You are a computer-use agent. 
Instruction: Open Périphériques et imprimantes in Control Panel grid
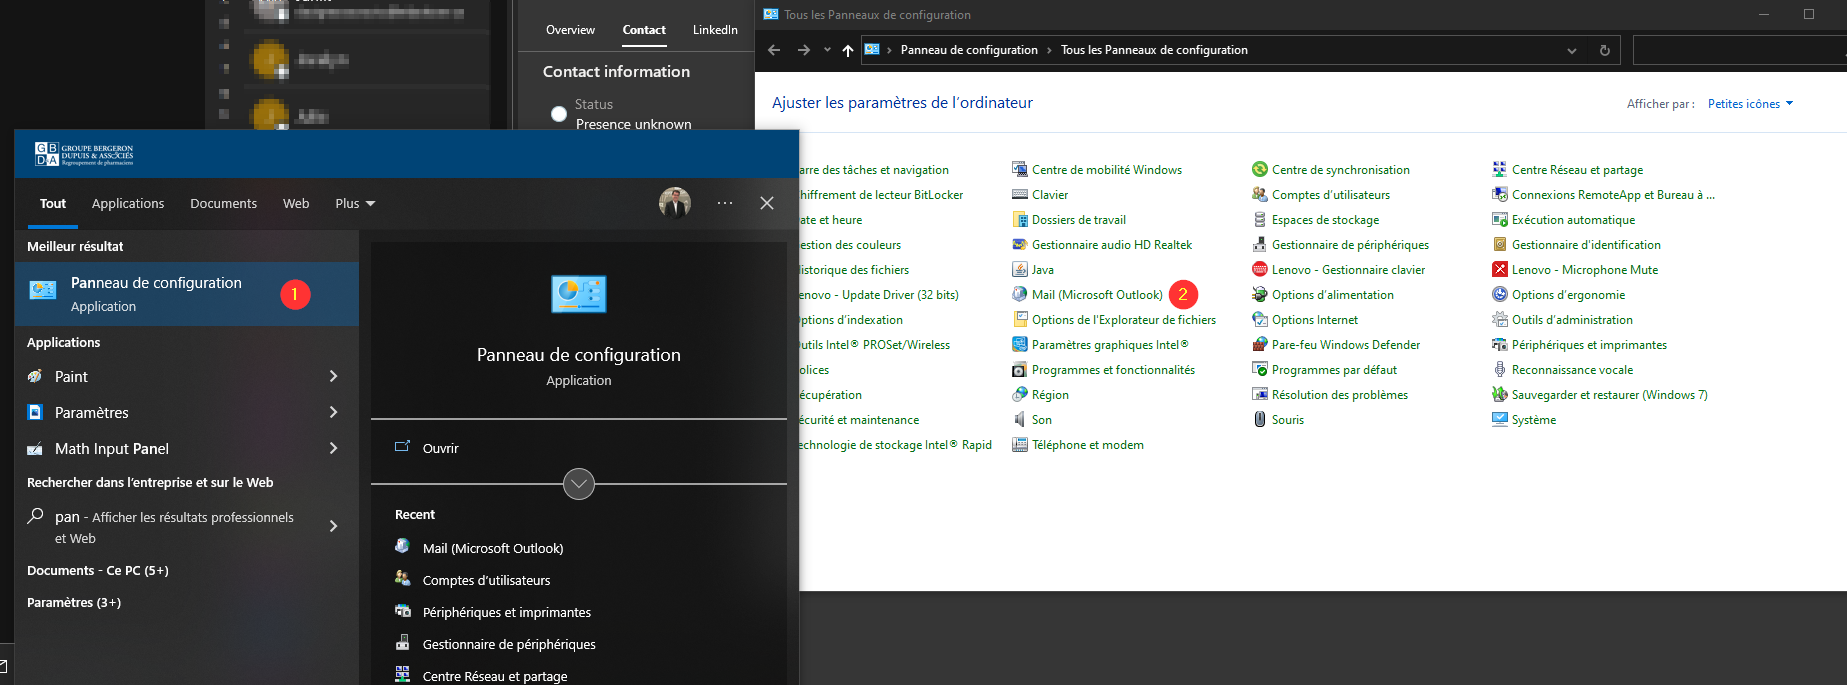tap(1580, 345)
